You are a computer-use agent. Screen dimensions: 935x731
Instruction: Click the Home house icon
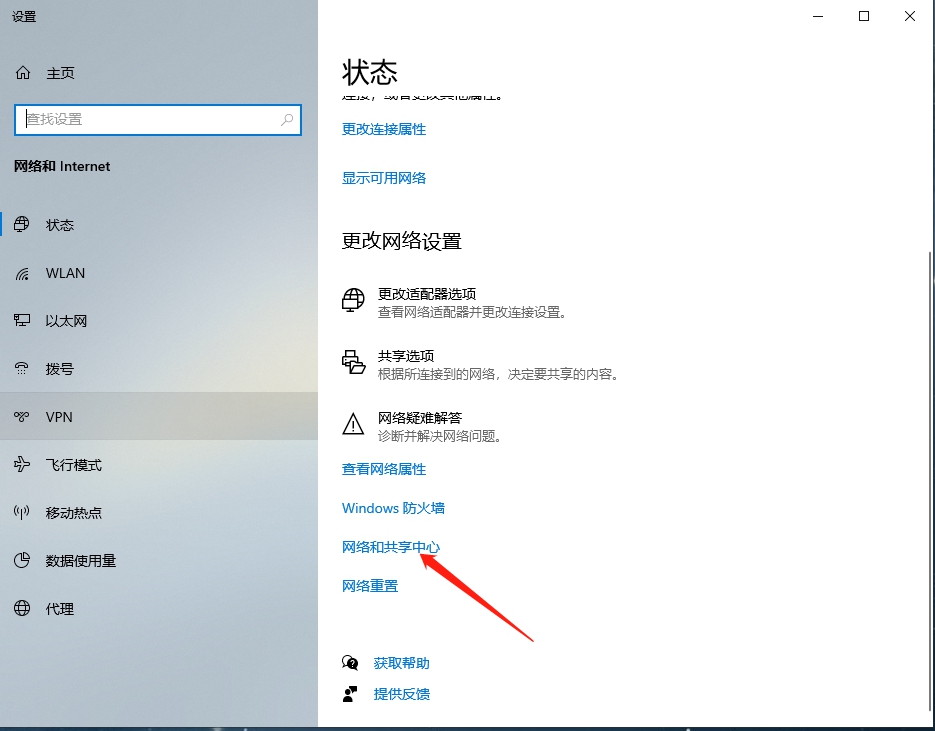pyautogui.click(x=23, y=73)
